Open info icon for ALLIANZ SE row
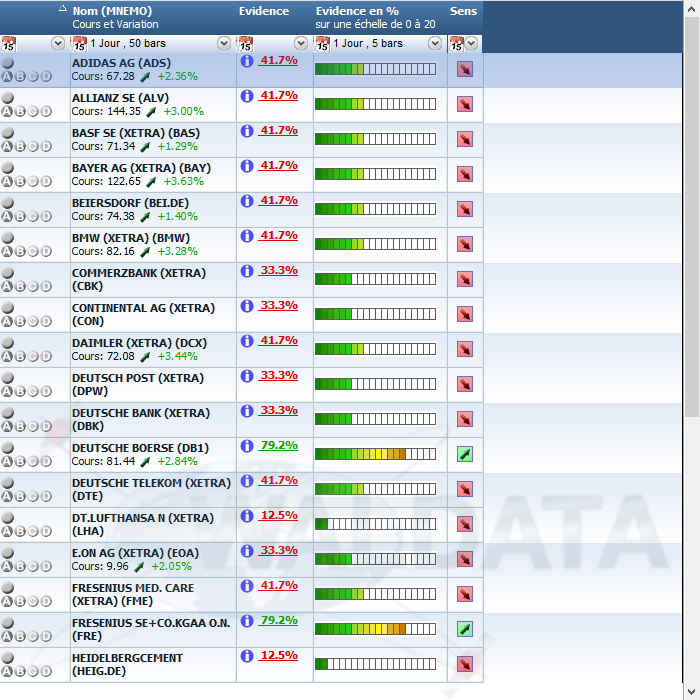Screen dimensions: 700x700 coord(247,96)
